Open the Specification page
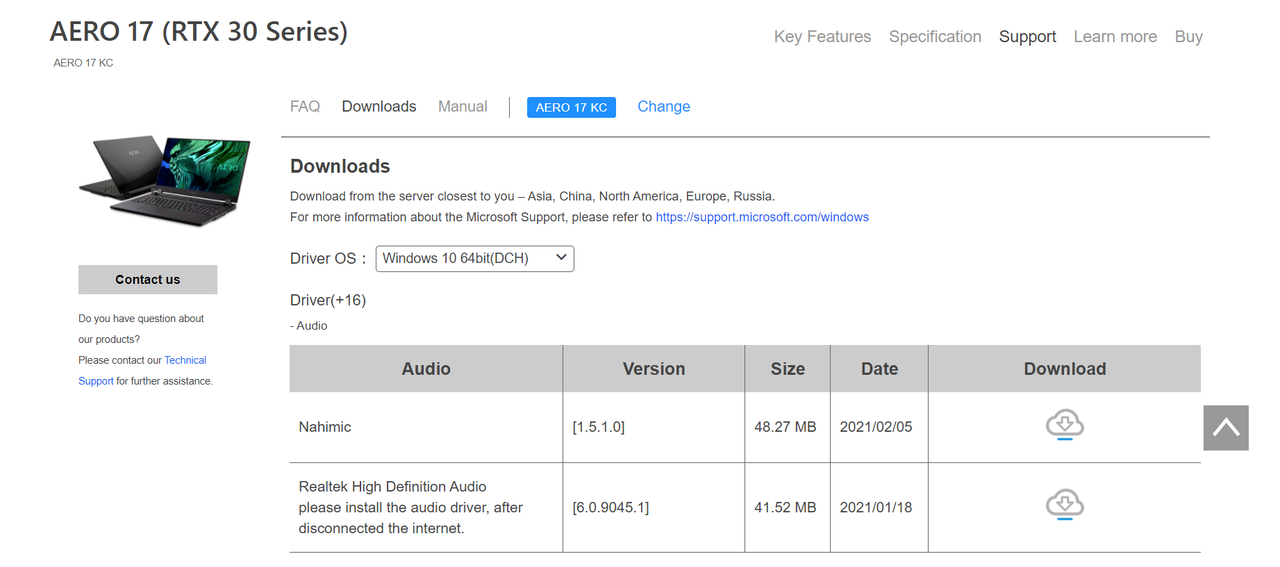 [935, 37]
